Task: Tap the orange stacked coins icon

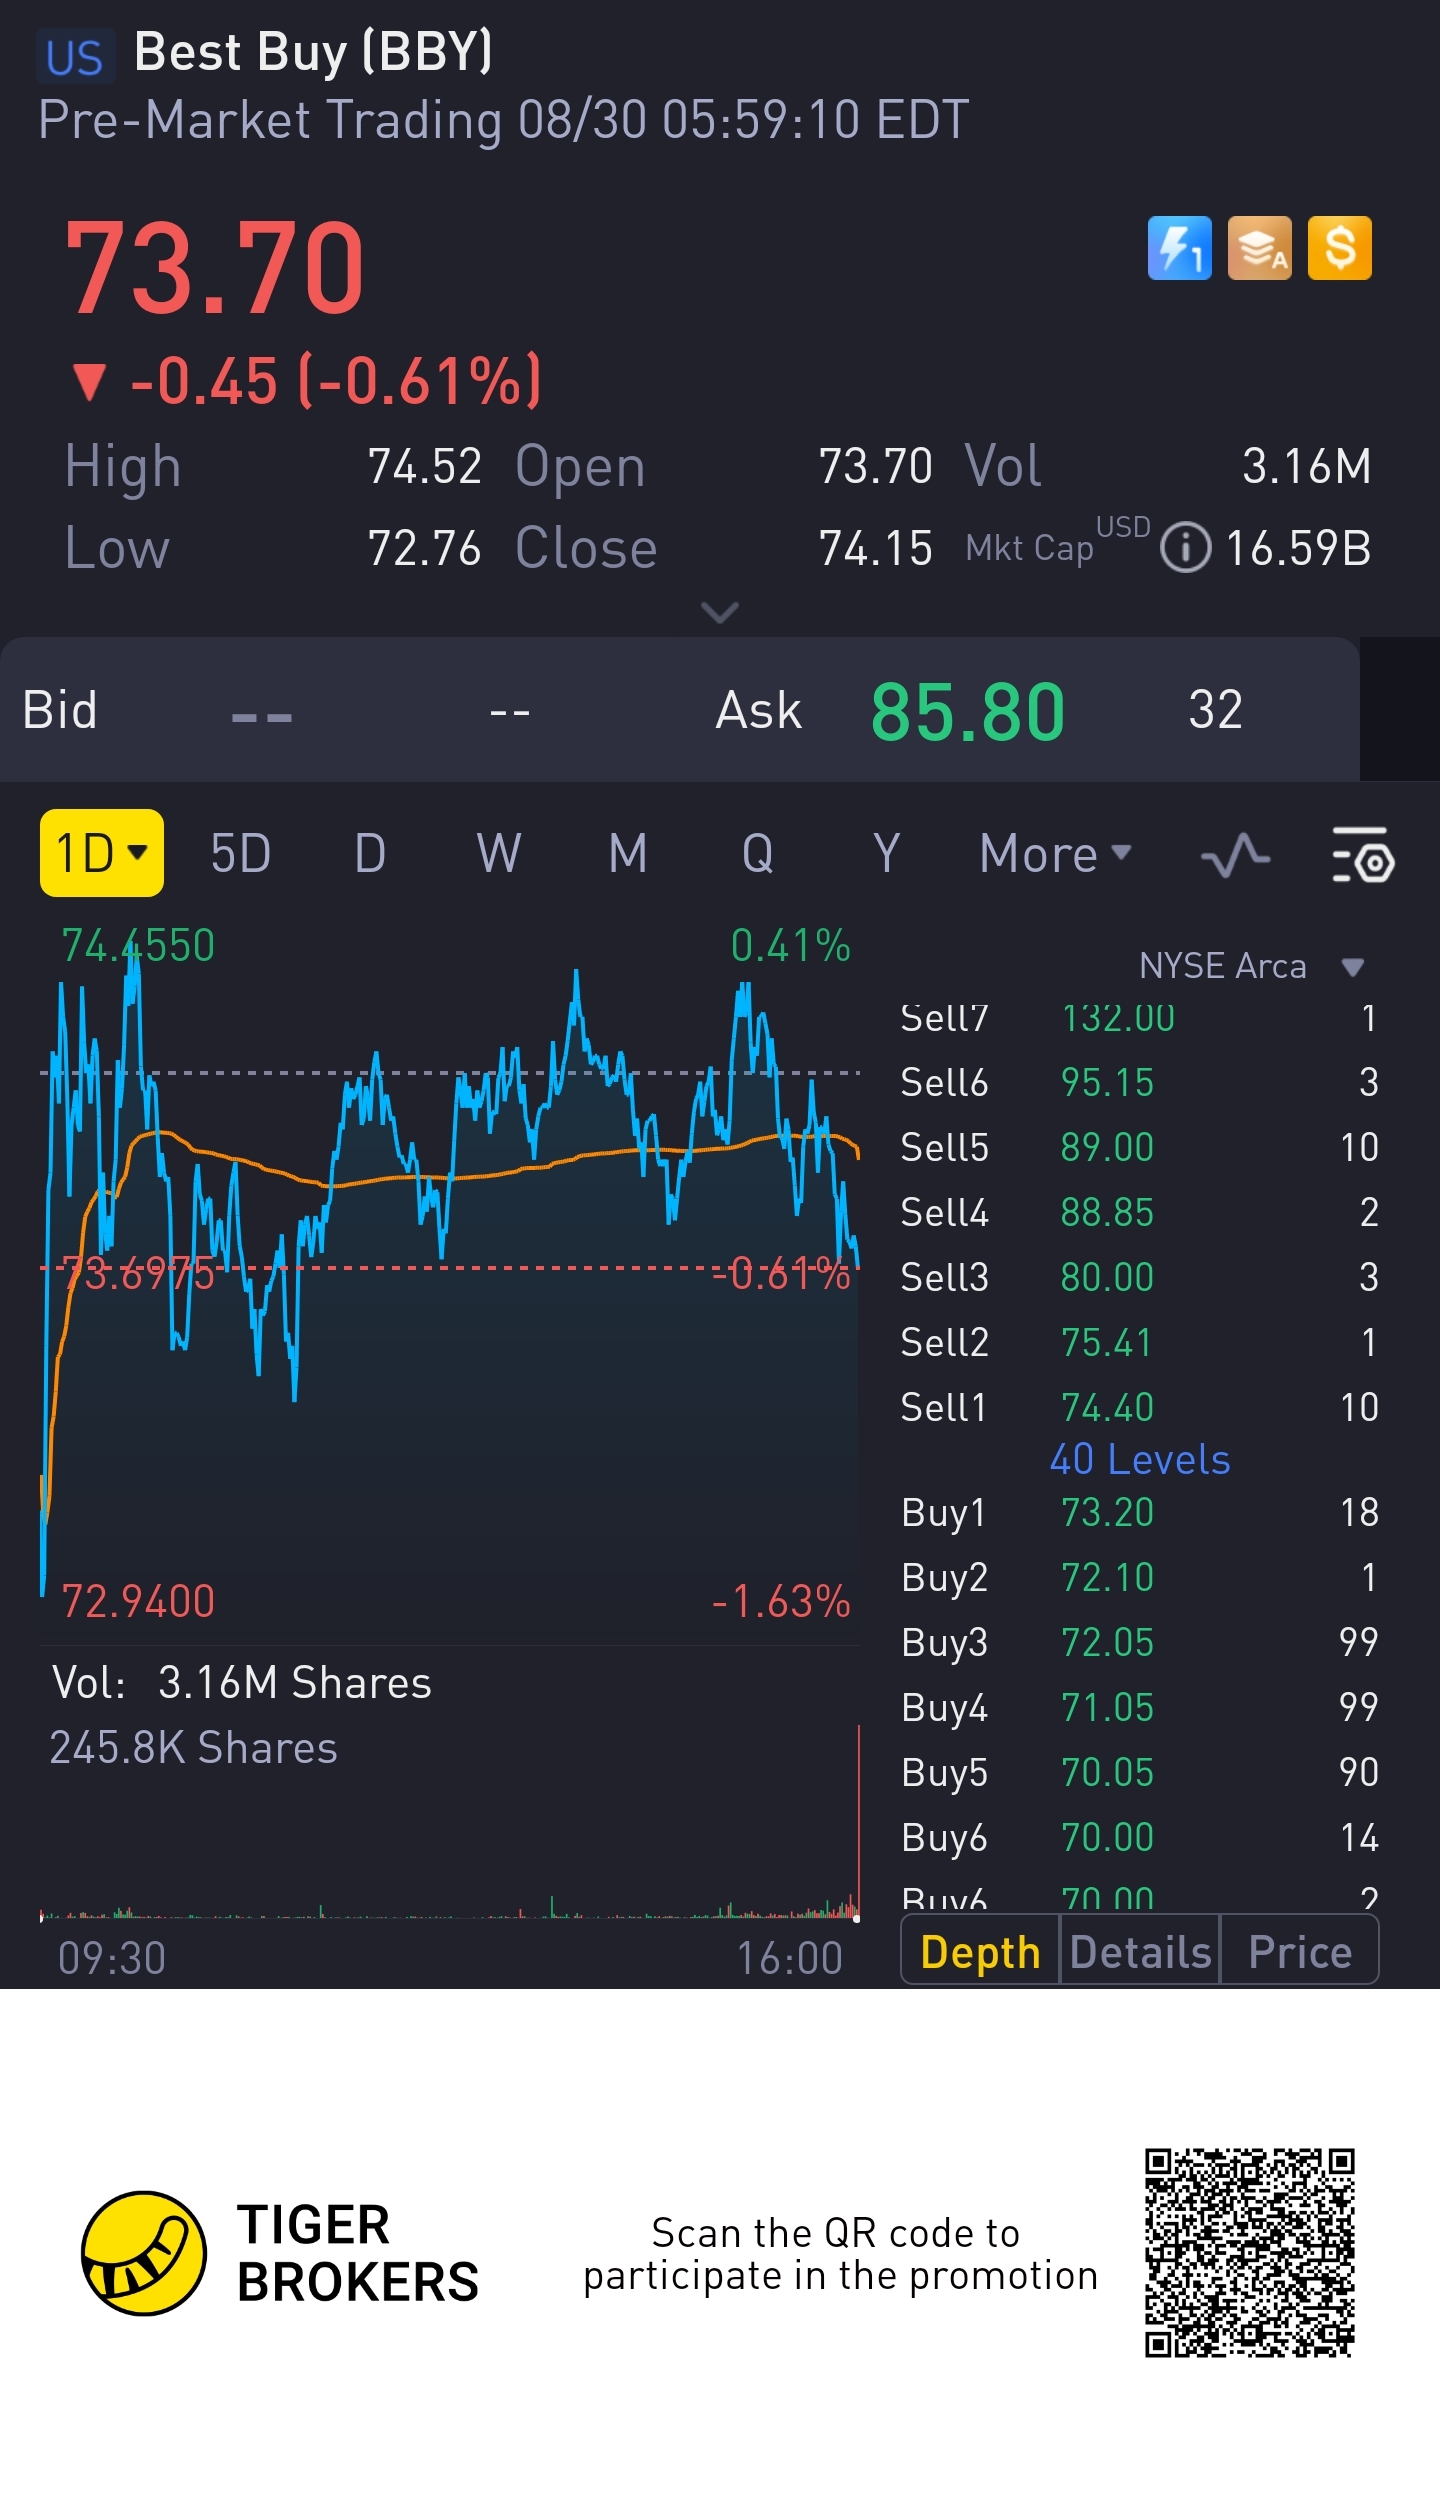Action: pyautogui.click(x=1259, y=248)
